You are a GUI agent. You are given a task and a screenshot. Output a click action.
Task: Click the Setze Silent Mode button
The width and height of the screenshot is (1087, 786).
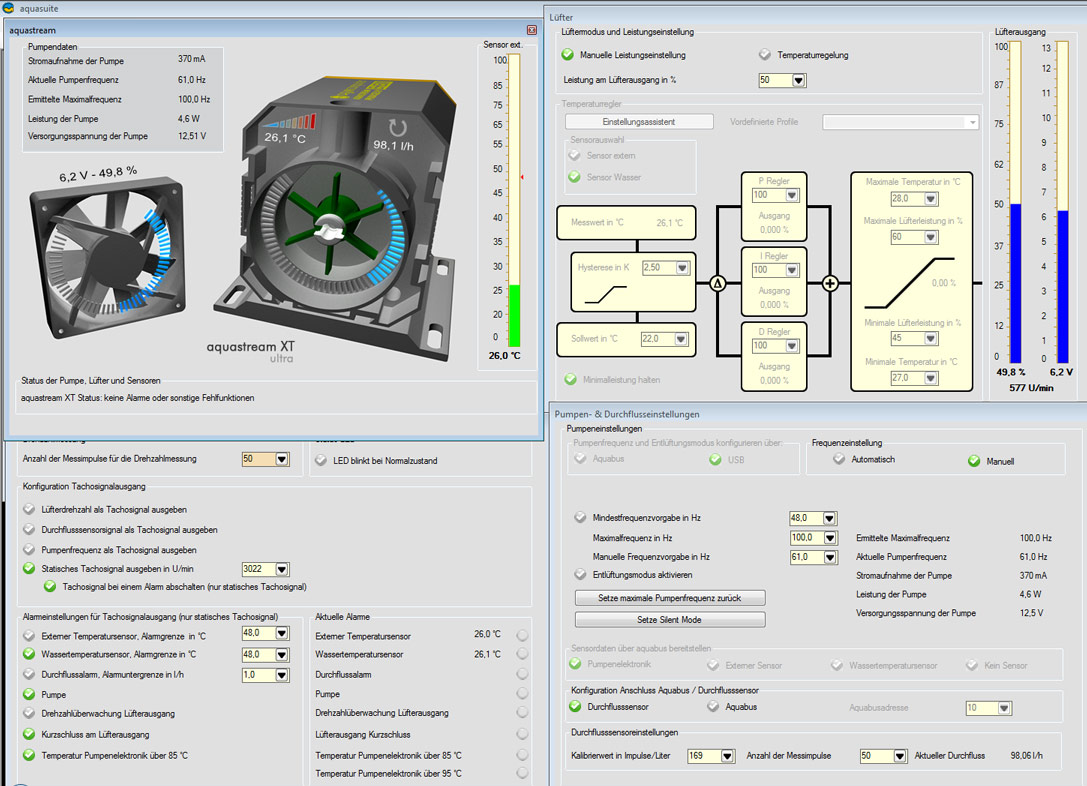[x=670, y=620]
